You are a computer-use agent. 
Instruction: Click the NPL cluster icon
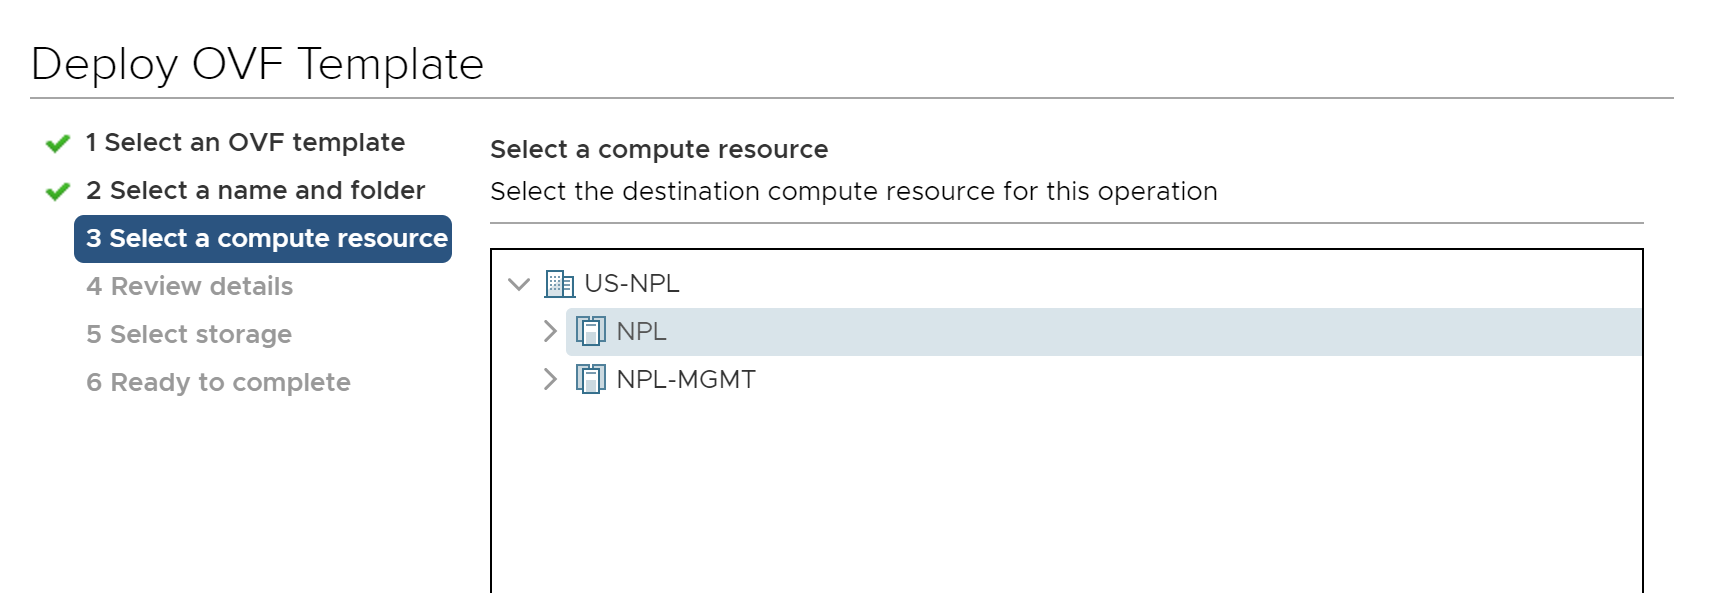[591, 331]
